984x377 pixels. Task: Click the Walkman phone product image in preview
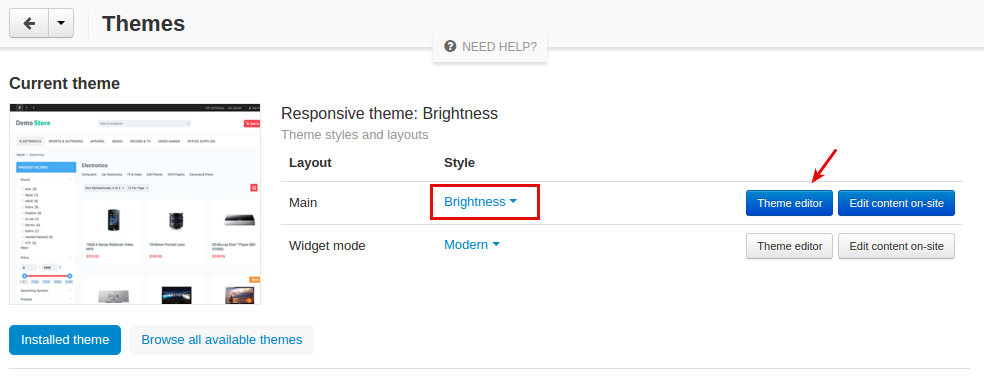114,220
